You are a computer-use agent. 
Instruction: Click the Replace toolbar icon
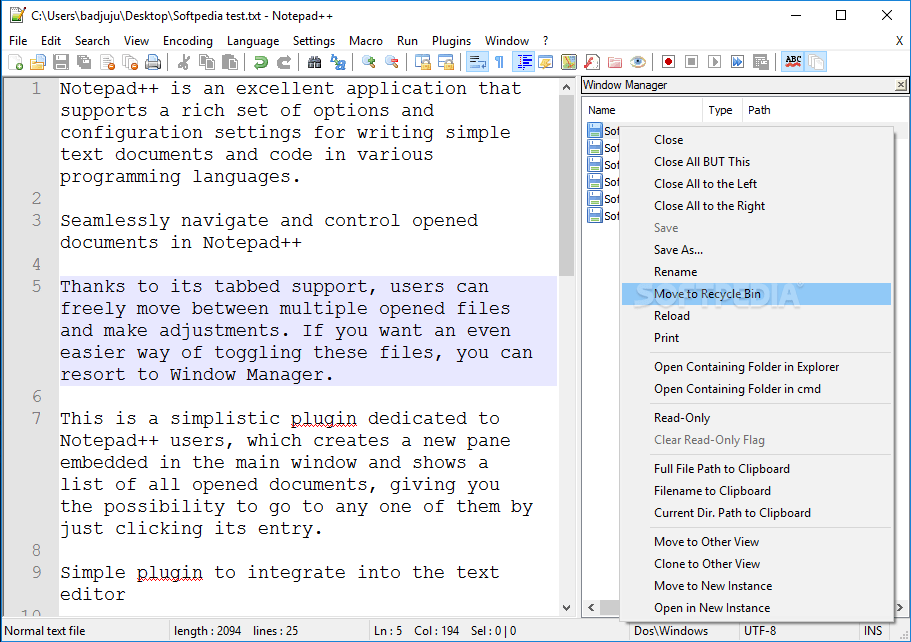pos(338,62)
